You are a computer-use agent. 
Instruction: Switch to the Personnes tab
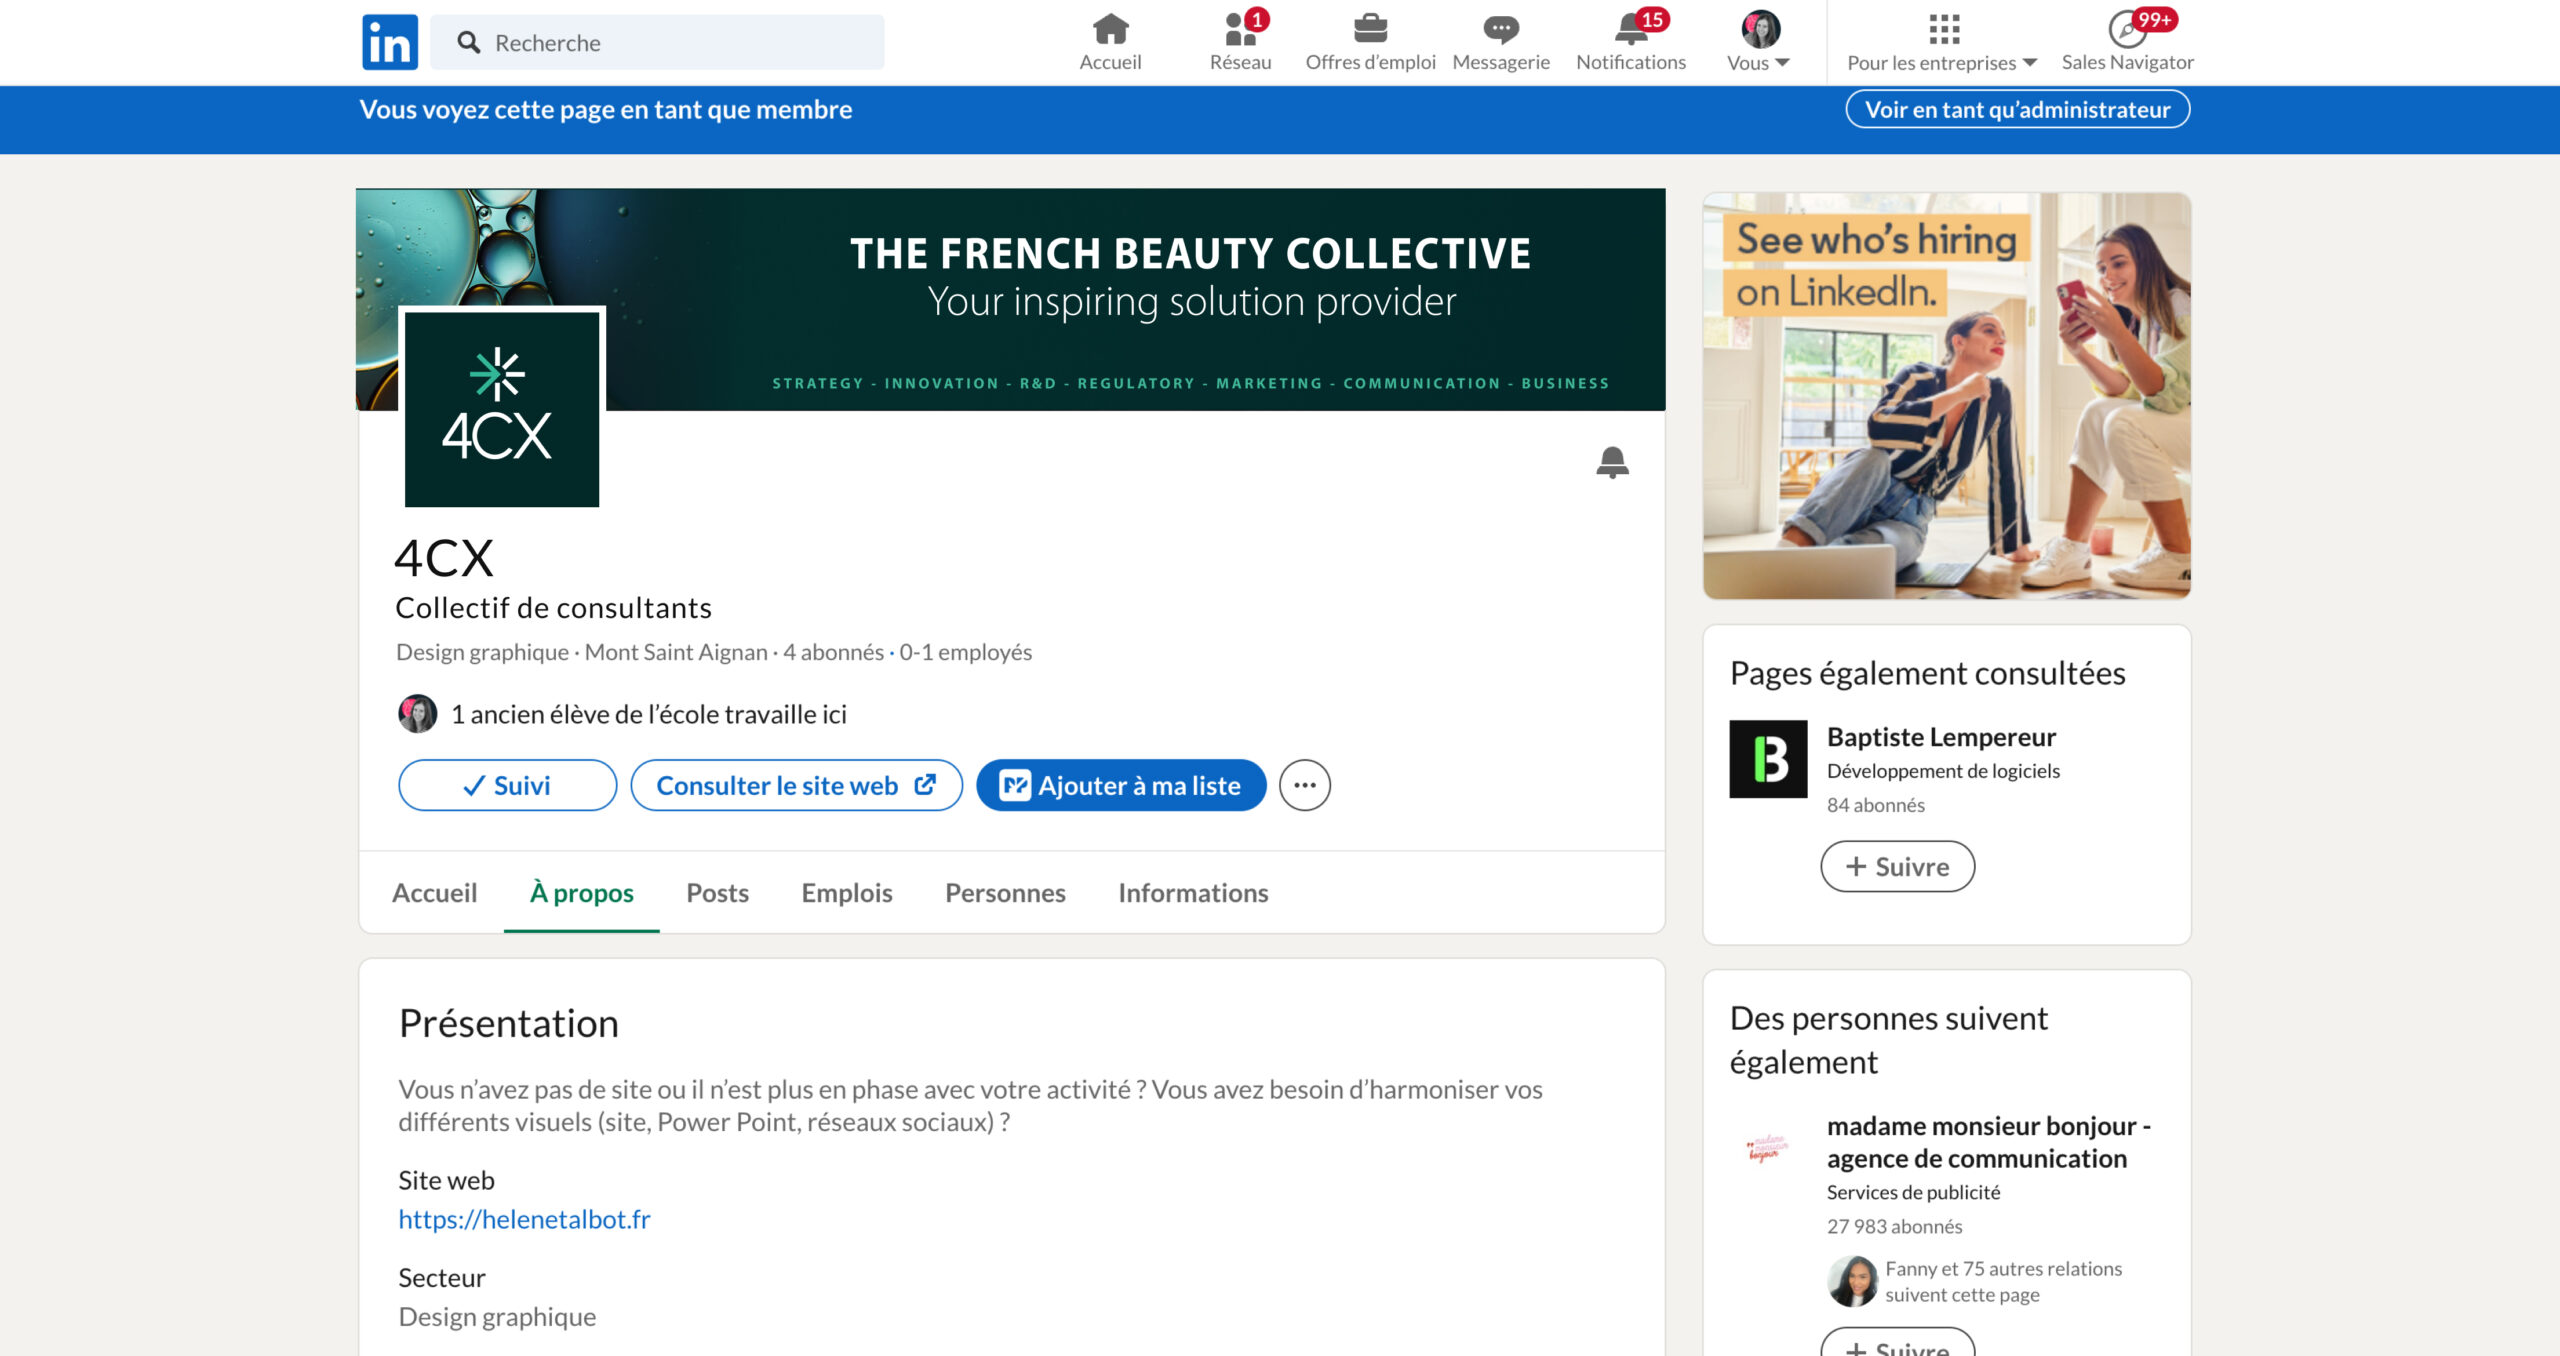[x=1004, y=892]
